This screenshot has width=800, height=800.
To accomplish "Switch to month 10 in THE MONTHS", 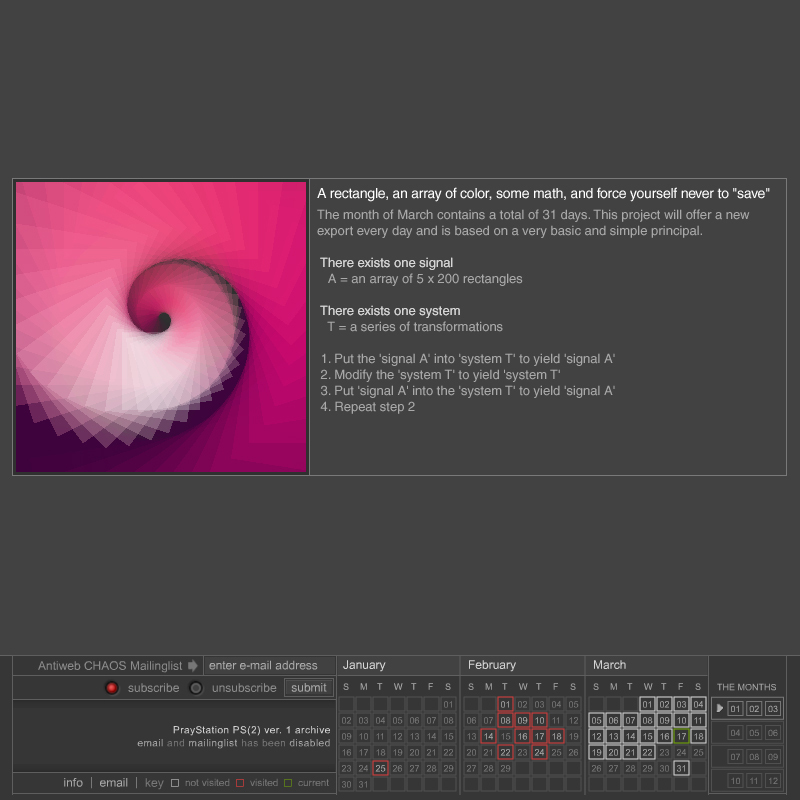I will click(735, 781).
